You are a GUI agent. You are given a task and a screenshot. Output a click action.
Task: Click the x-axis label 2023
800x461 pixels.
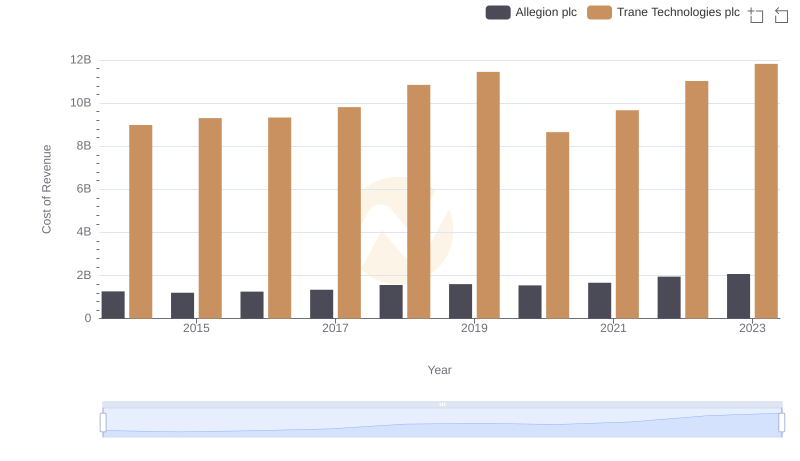(752, 328)
